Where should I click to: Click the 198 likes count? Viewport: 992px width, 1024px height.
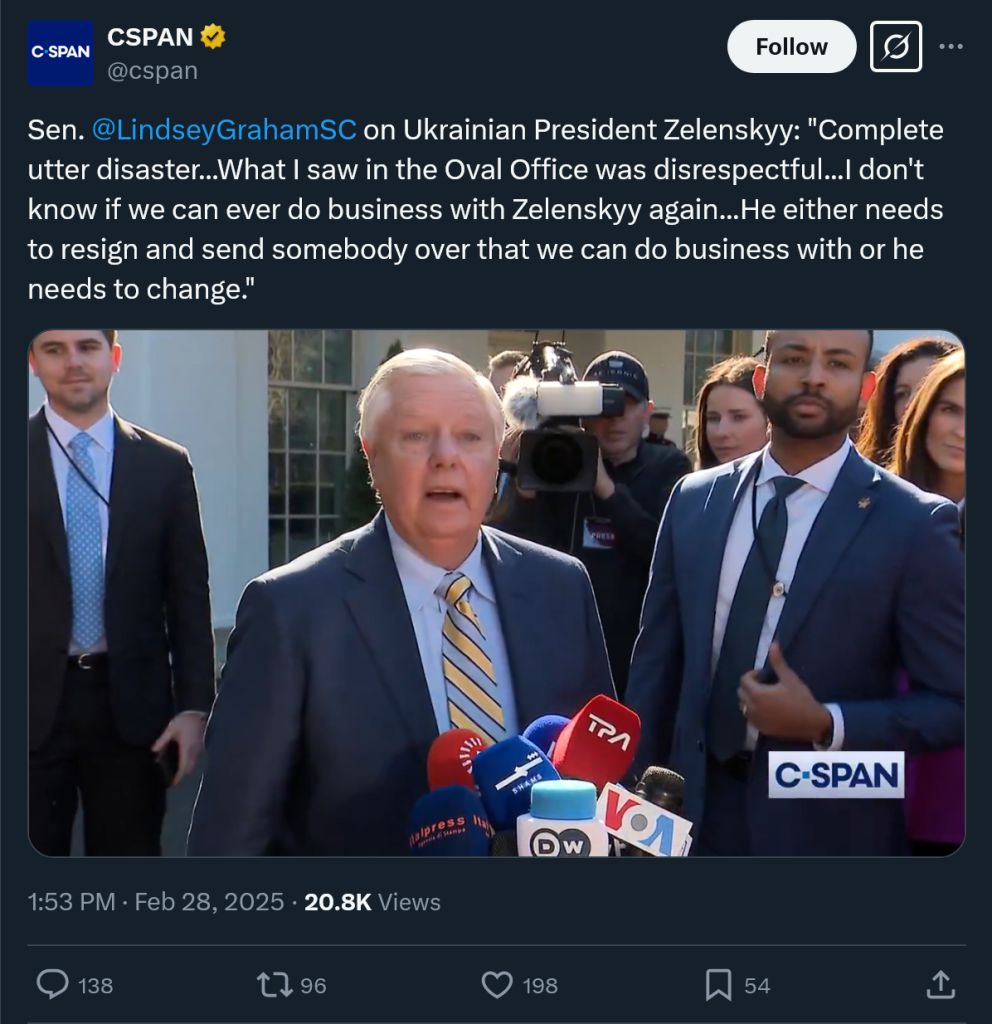click(x=540, y=985)
